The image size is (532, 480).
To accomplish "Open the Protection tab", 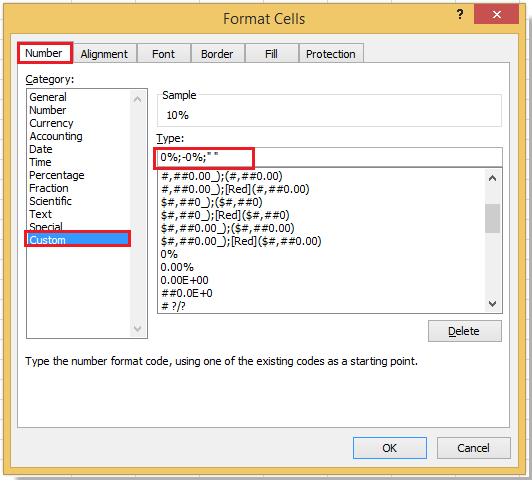I will pos(331,54).
